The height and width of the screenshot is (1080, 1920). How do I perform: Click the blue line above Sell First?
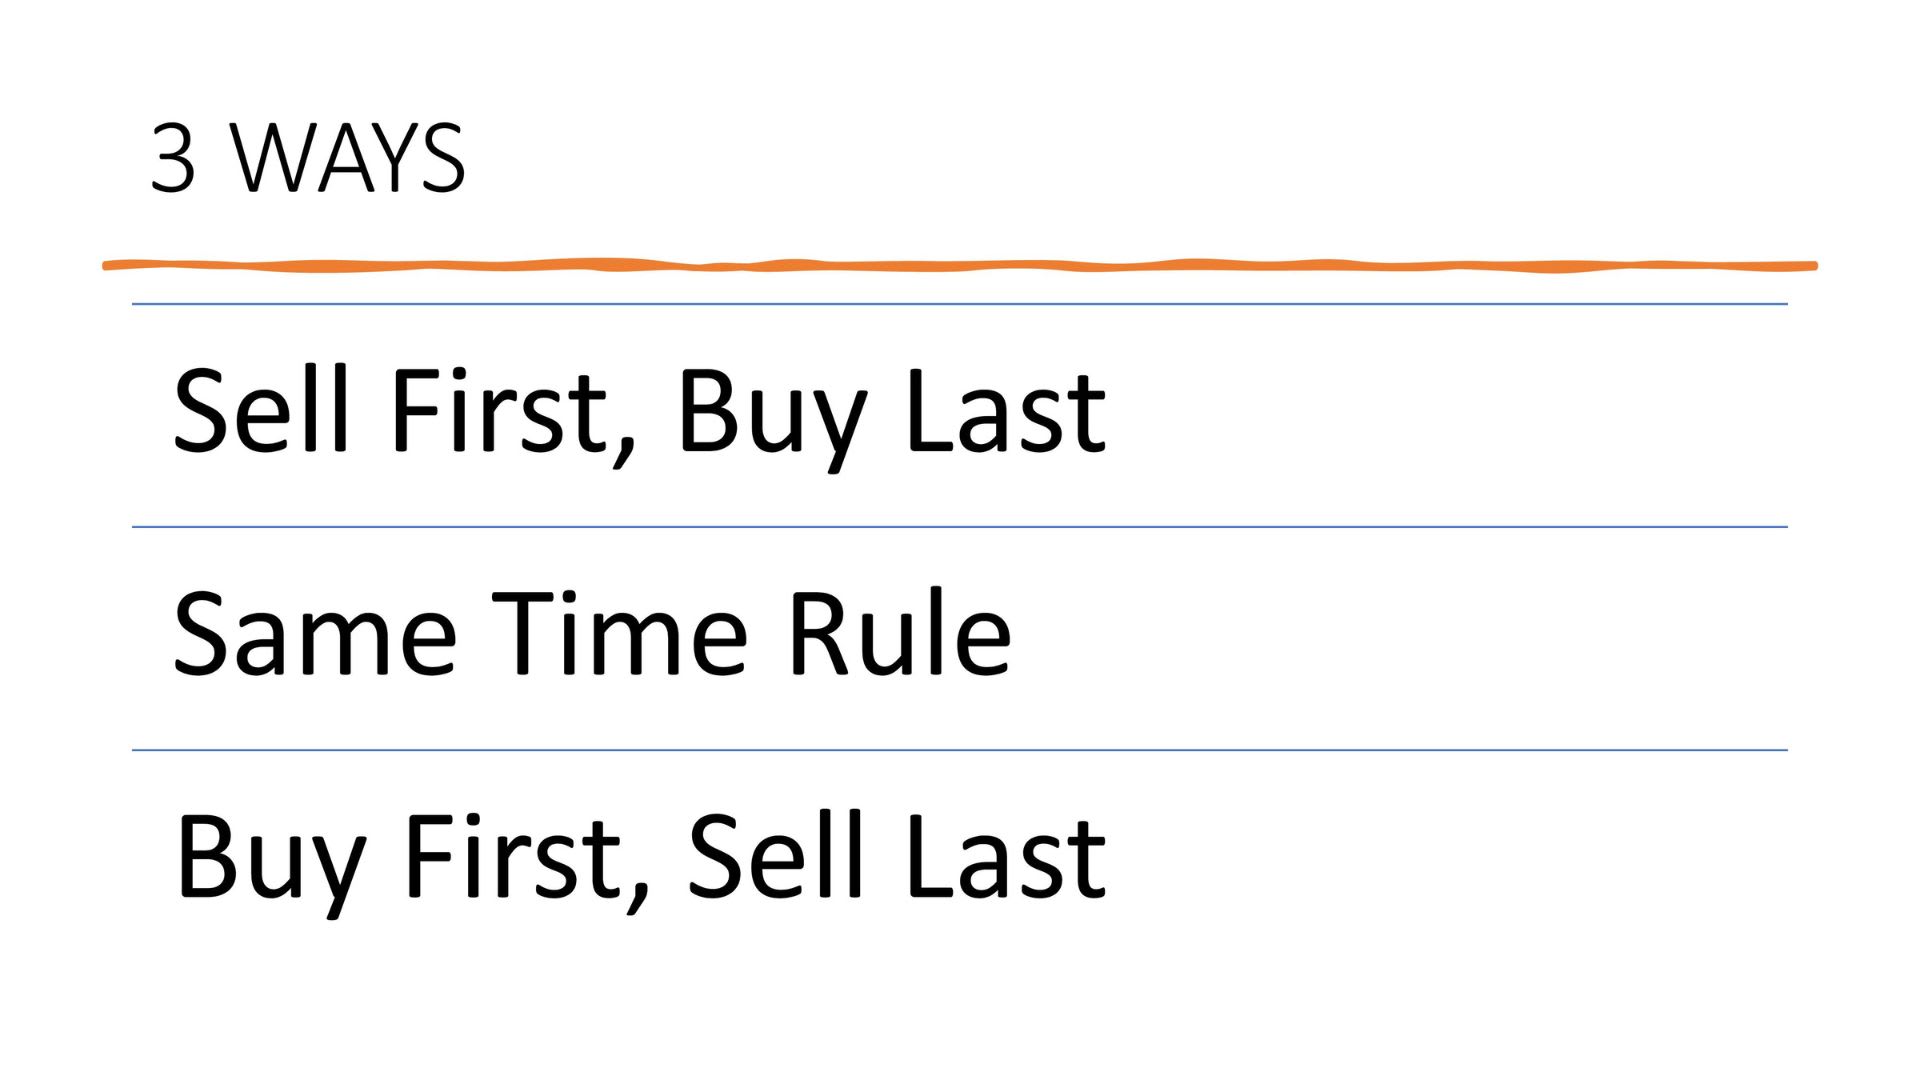pos(960,304)
